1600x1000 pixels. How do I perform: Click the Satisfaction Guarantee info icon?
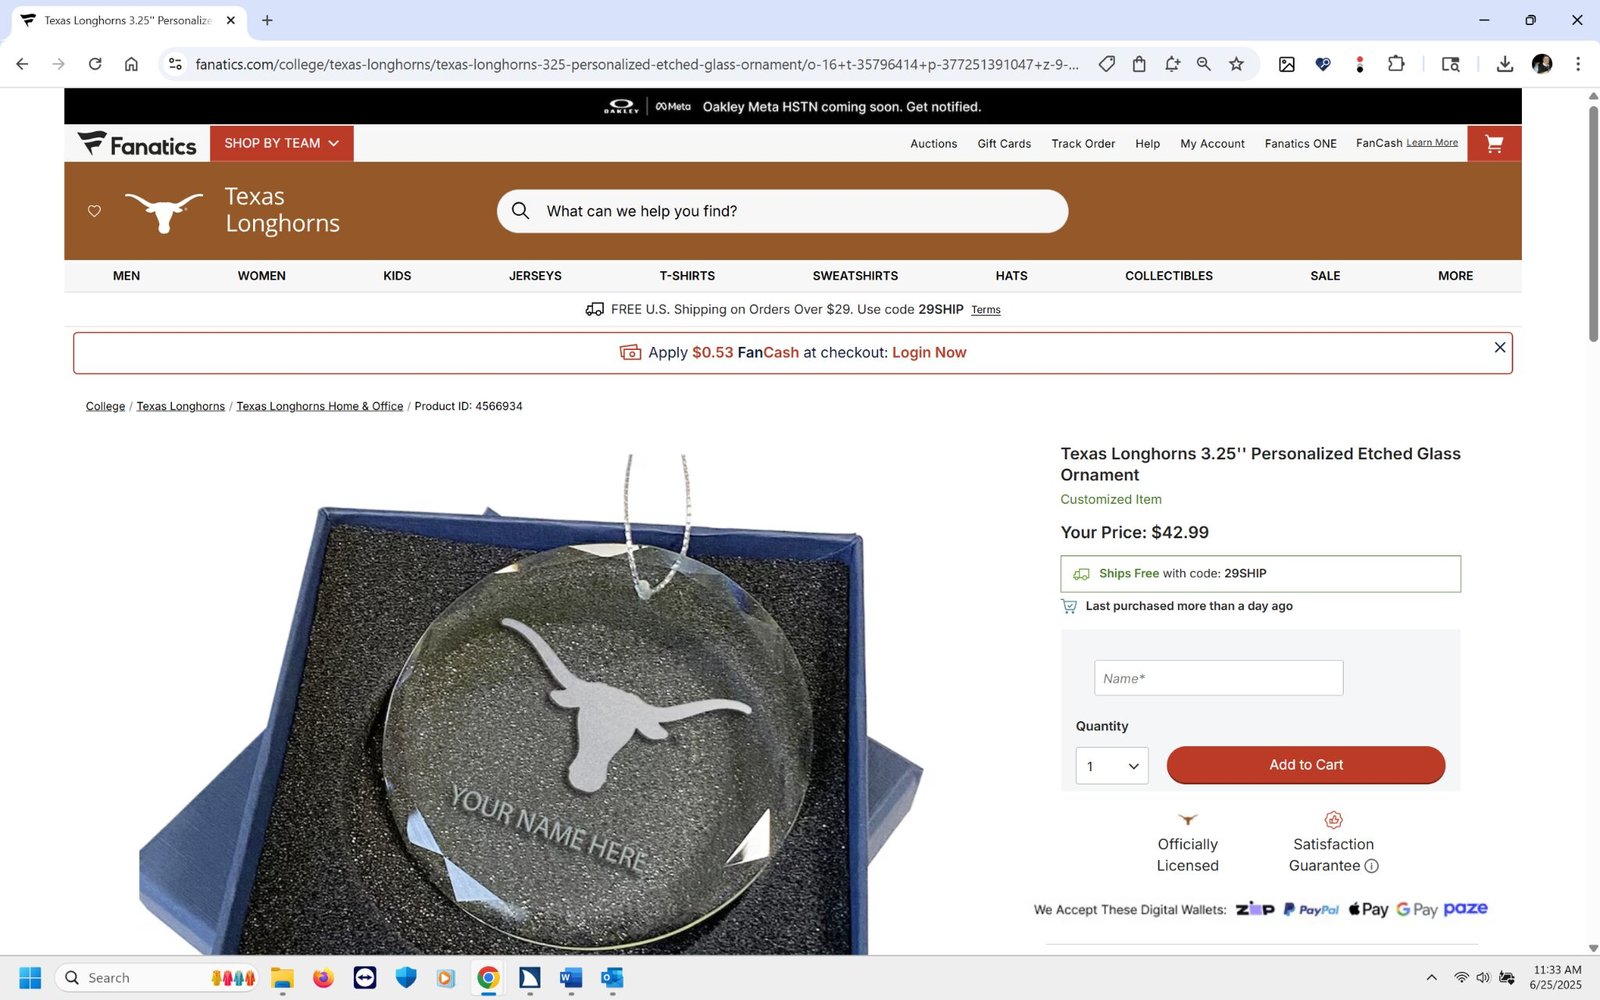pyautogui.click(x=1371, y=866)
